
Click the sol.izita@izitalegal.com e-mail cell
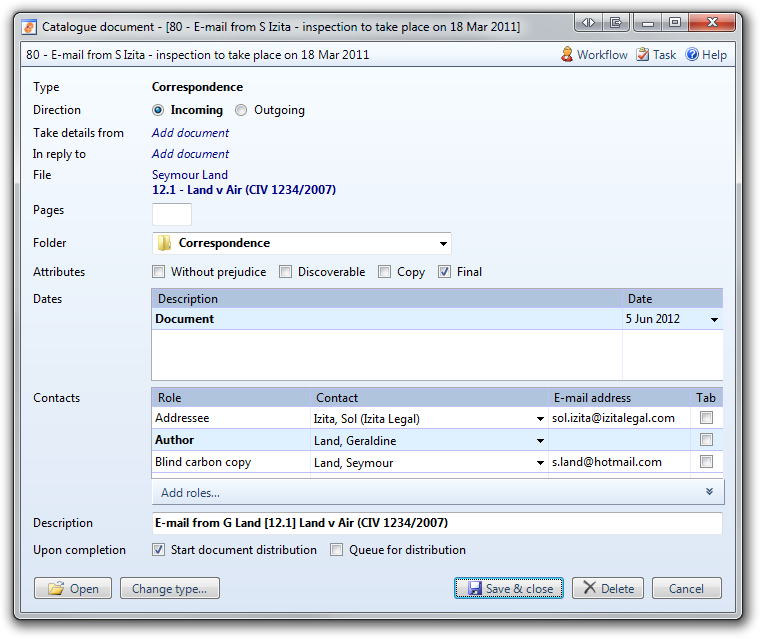[x=619, y=418]
